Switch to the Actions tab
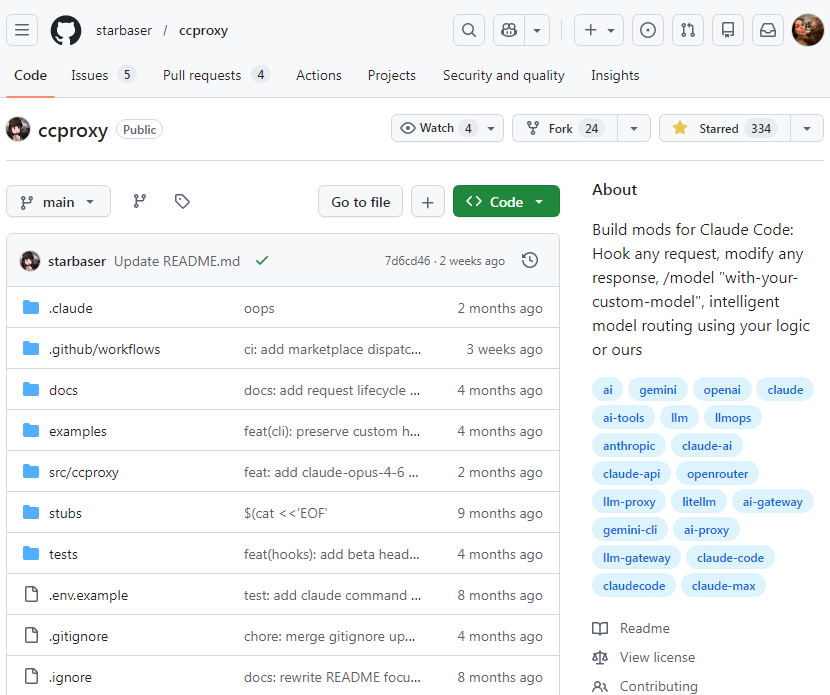 319,75
